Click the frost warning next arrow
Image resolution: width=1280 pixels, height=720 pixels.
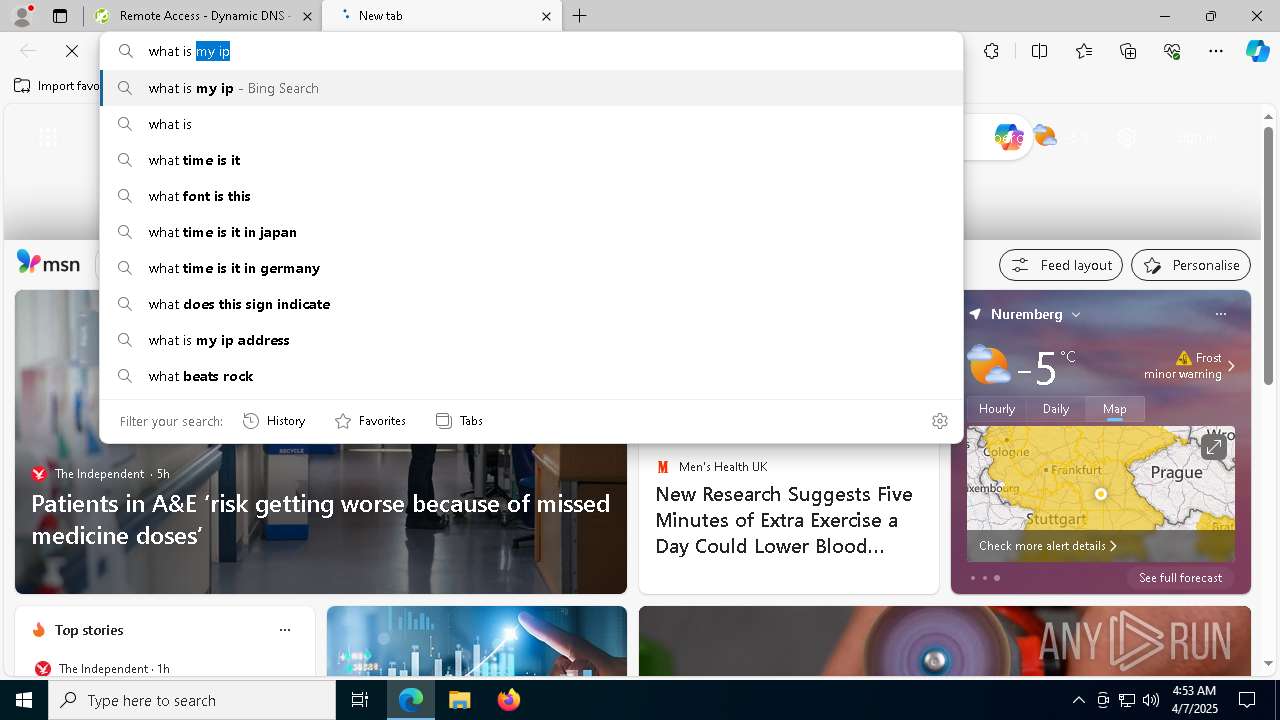1231,366
